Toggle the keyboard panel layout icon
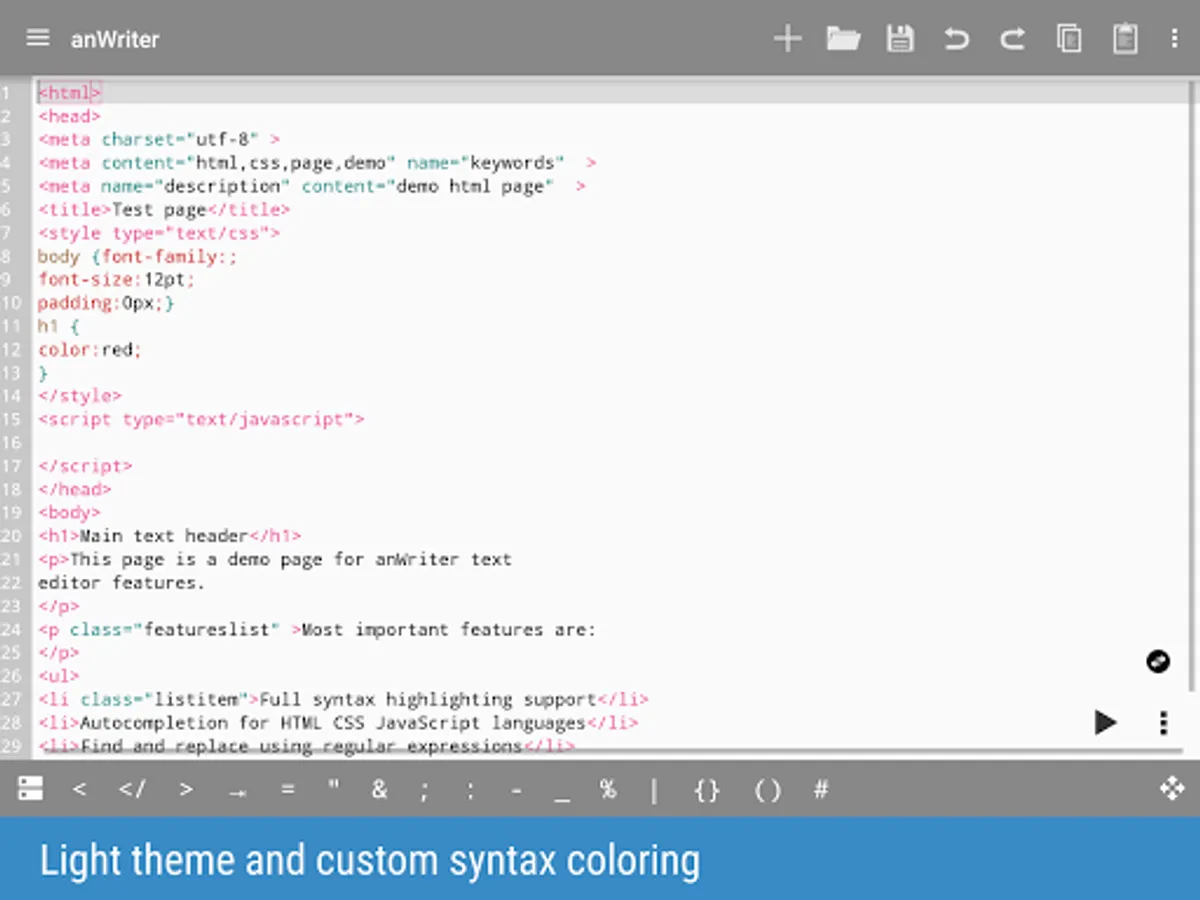 (31, 789)
